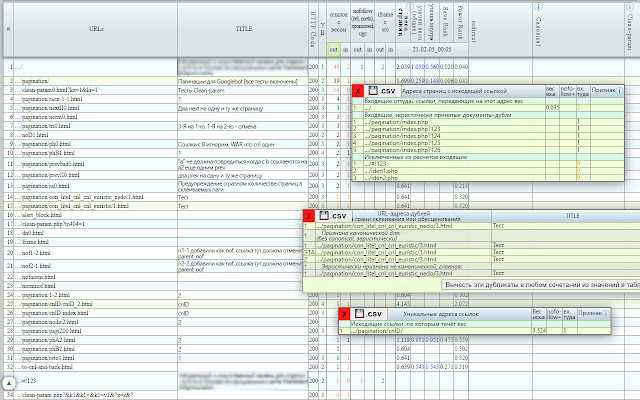Sort table by TITLE column header
The image size is (640, 400).
[242, 29]
